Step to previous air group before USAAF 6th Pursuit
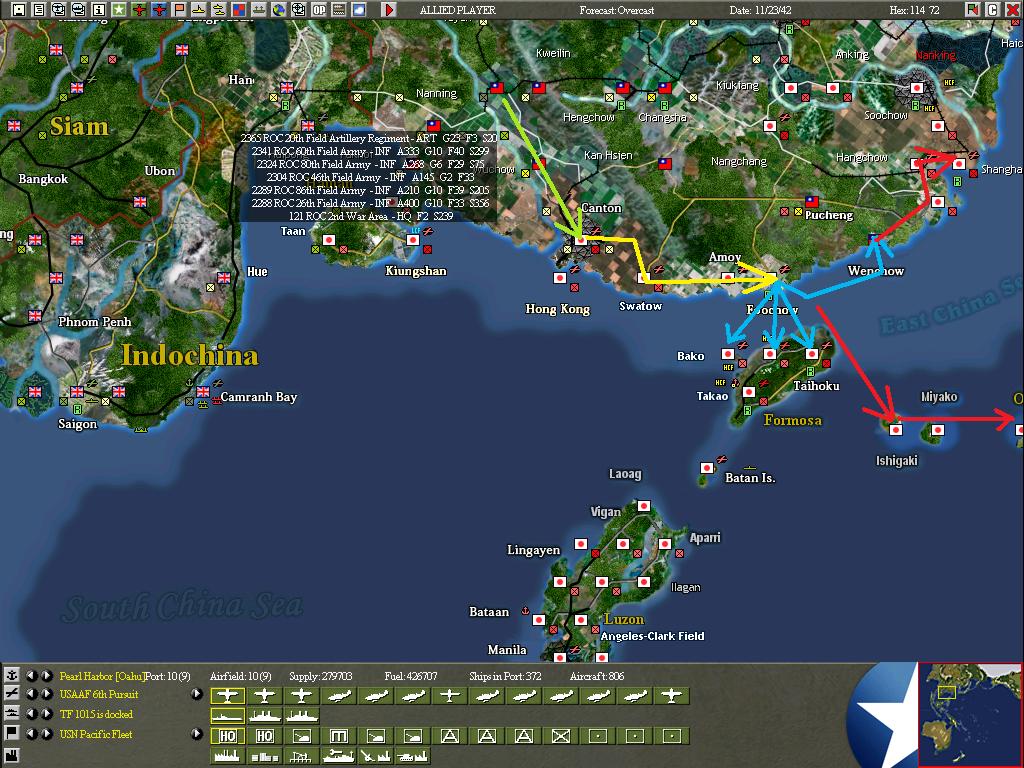 pyautogui.click(x=31, y=694)
